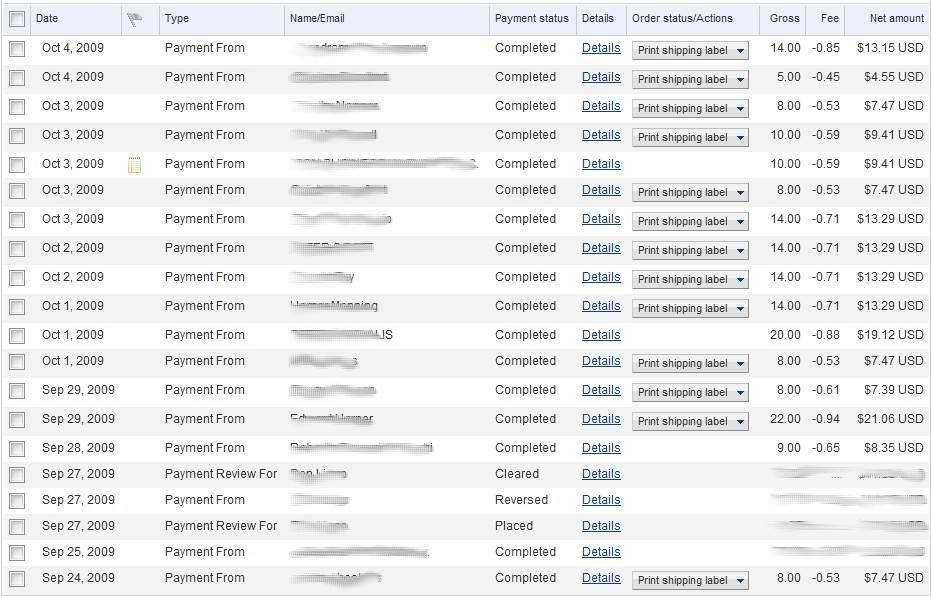Click Details for the Placed payment review
This screenshot has height=597, width=931.
[x=601, y=526]
